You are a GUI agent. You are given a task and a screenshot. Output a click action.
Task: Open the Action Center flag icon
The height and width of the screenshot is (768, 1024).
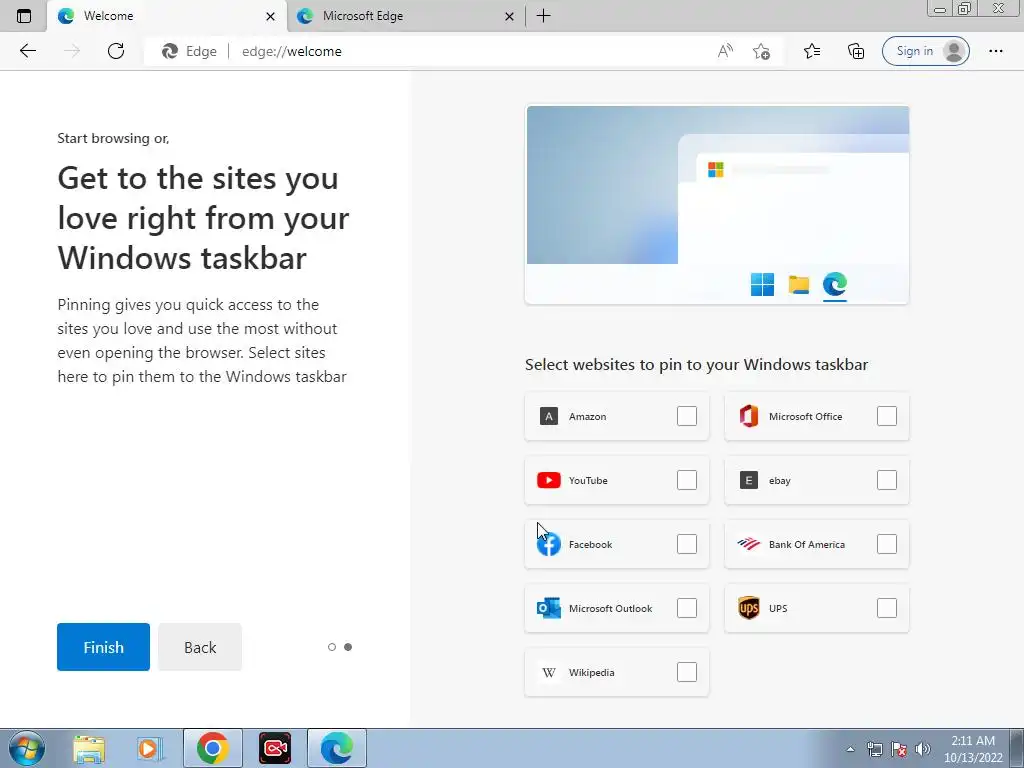(899, 749)
